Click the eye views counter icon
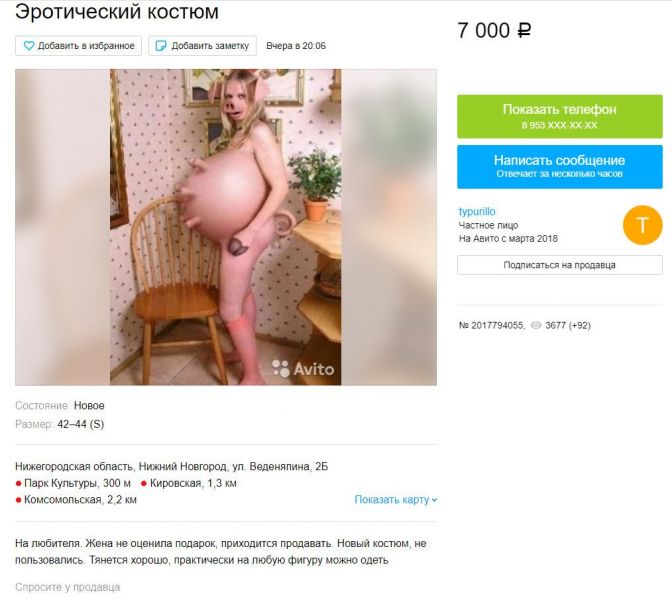The width and height of the screenshot is (672, 600). pyautogui.click(x=536, y=325)
